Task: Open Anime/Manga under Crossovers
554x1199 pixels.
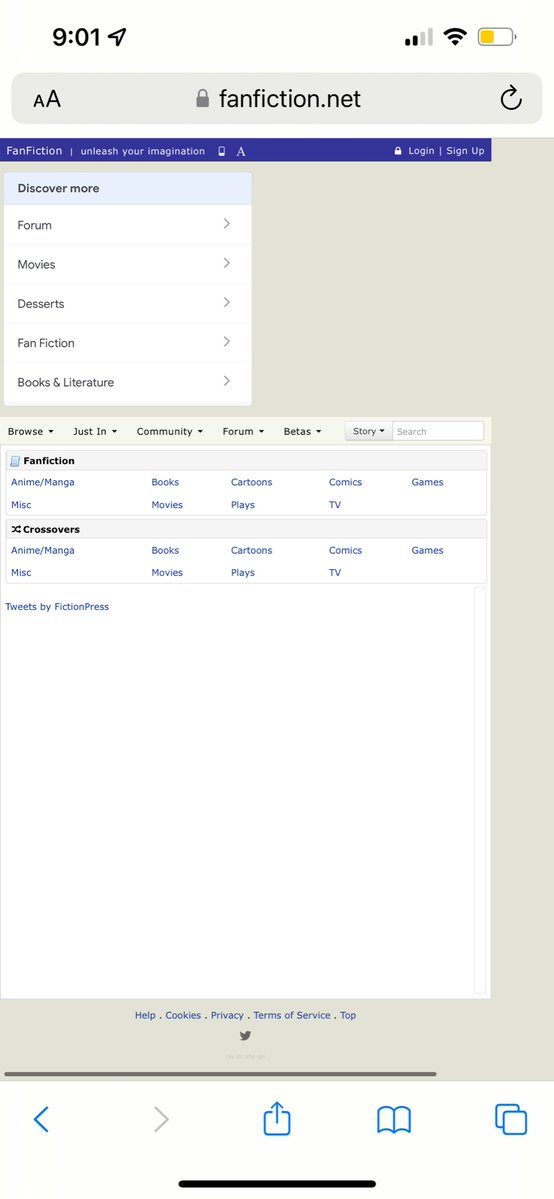Action: click(43, 551)
